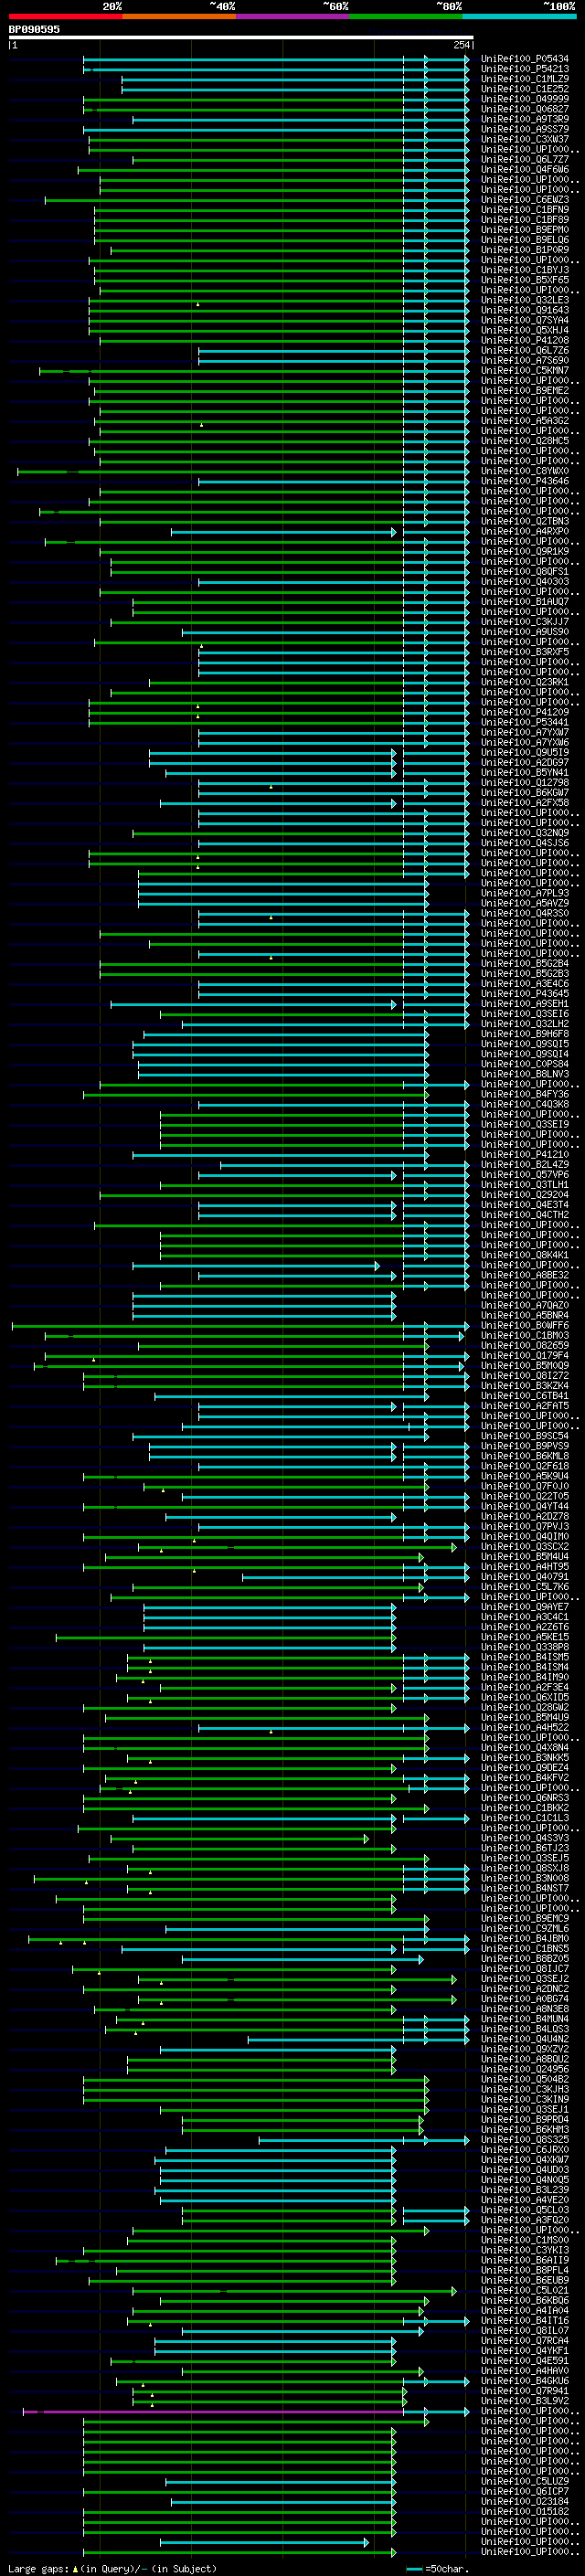This screenshot has width=585, height=2576.
Task: Select hit label UniRef100_Q91643
Action: tap(525, 310)
